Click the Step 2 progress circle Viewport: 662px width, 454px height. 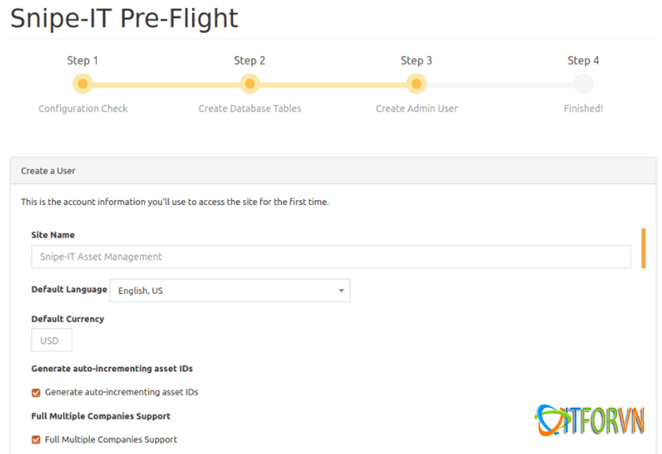point(250,84)
